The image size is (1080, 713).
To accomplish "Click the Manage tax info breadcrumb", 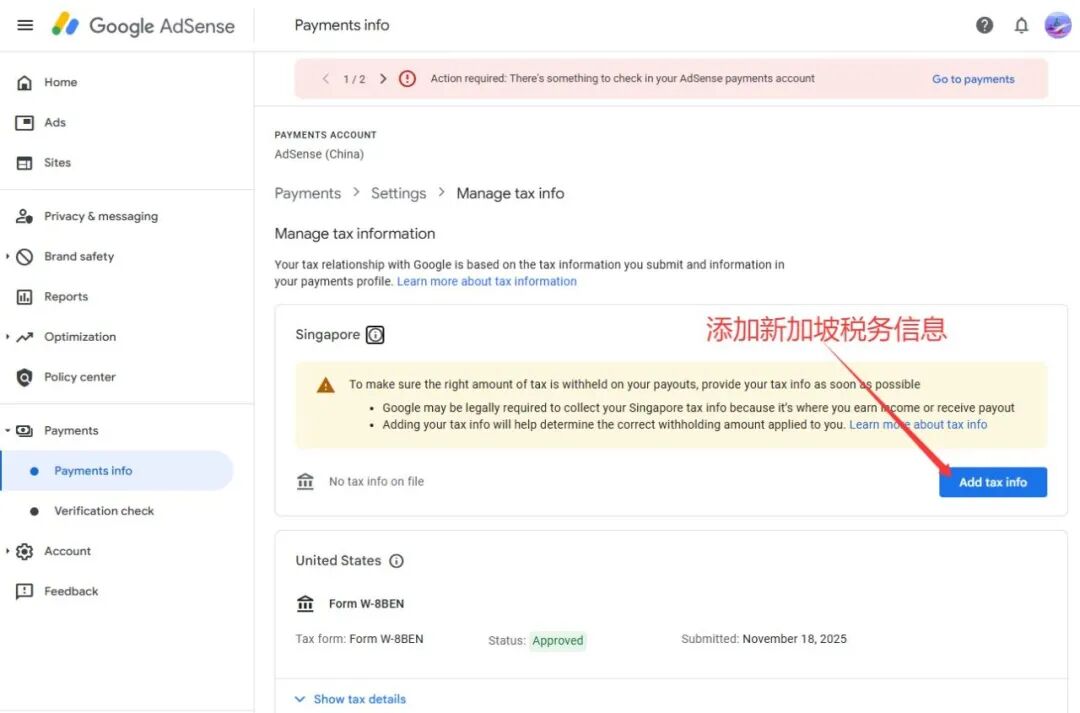I will (510, 194).
